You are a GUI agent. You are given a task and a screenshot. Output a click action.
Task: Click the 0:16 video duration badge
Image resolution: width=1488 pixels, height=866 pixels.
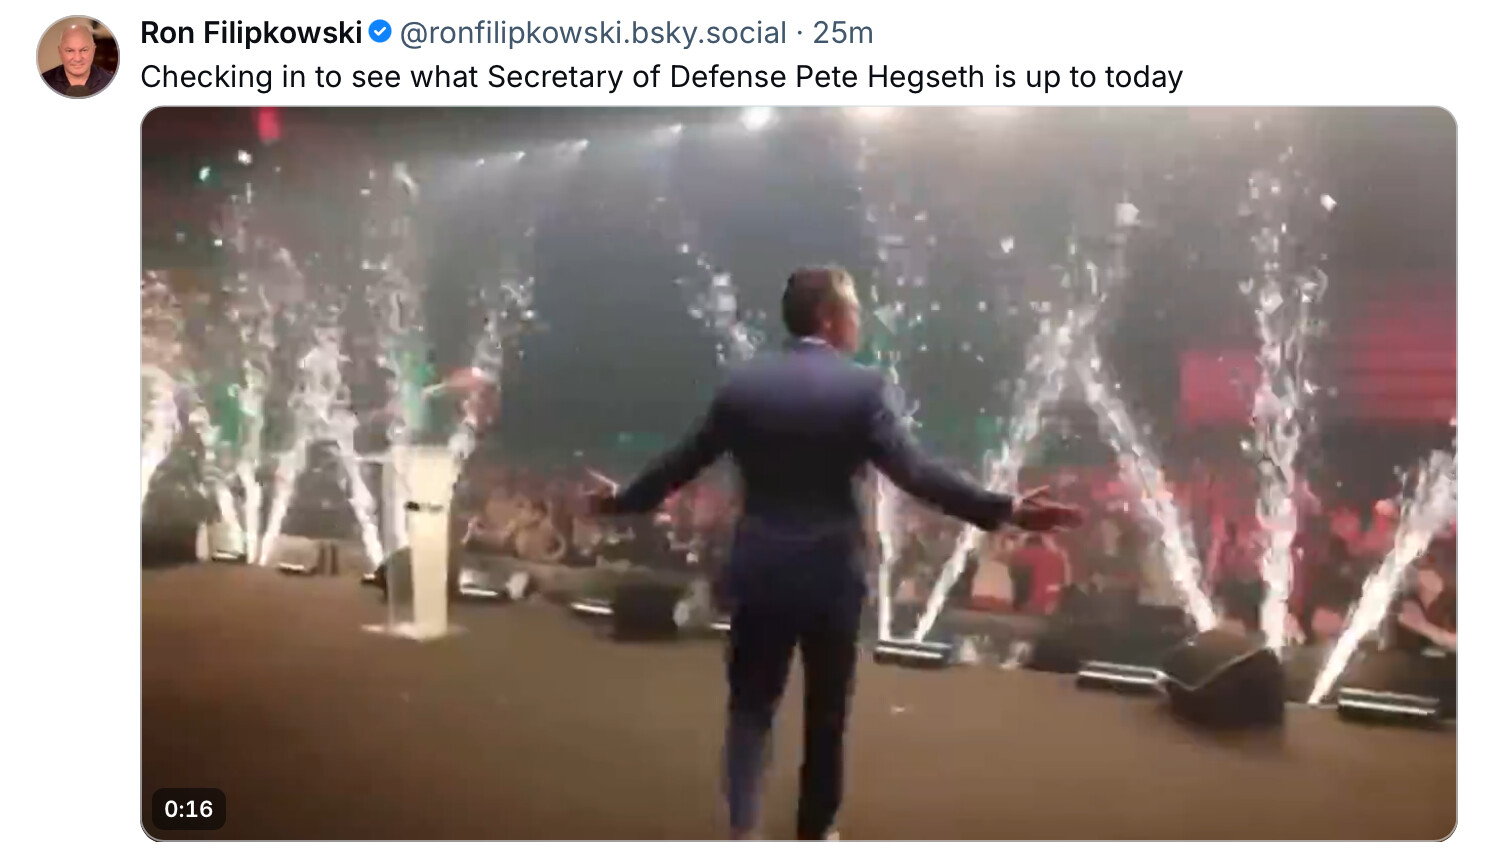(x=189, y=809)
